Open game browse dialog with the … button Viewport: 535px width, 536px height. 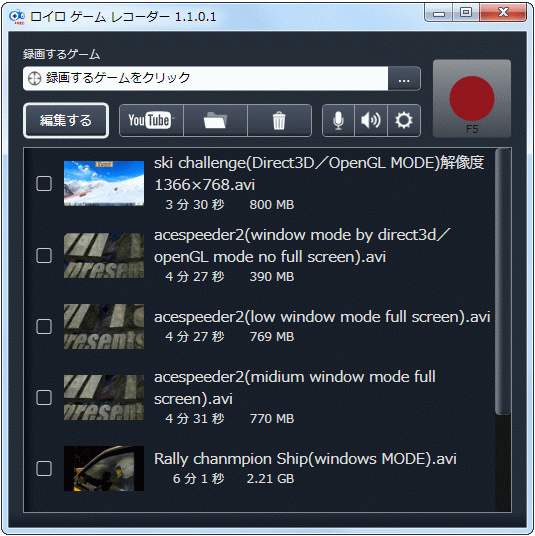coord(404,79)
